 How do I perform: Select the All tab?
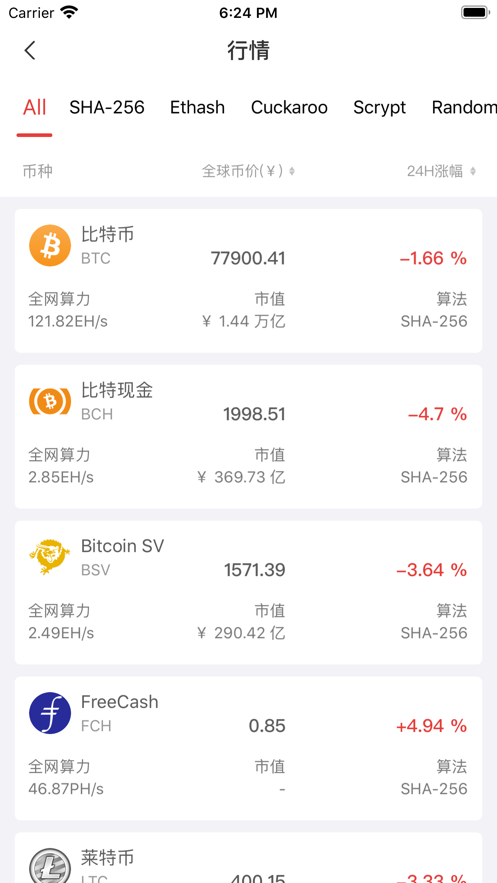coord(34,107)
